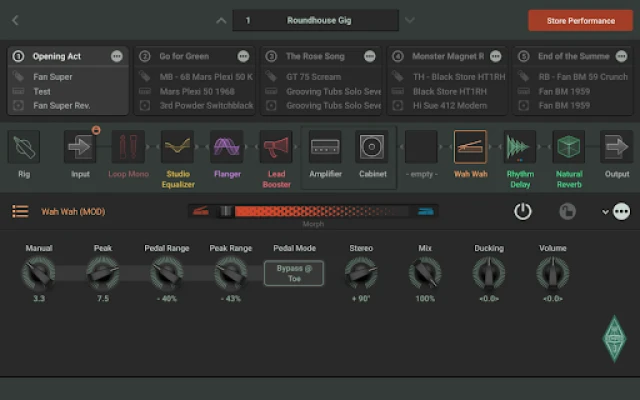Select the Natural Reverb effect slot

pos(569,147)
